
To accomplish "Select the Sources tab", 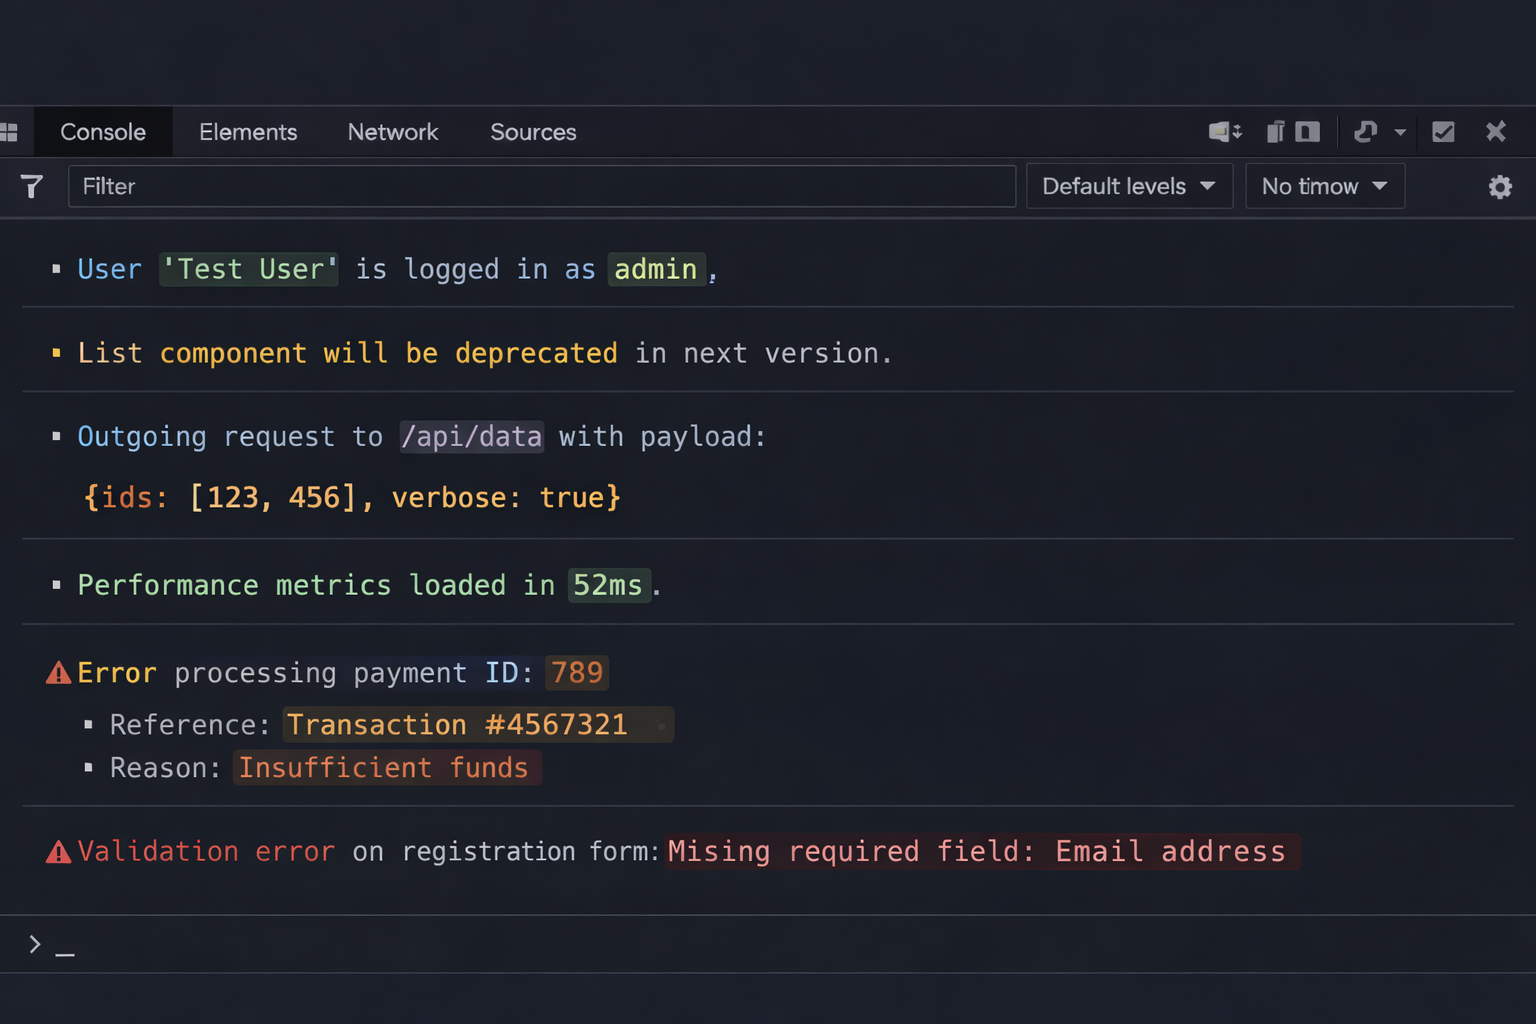I will click(x=533, y=132).
